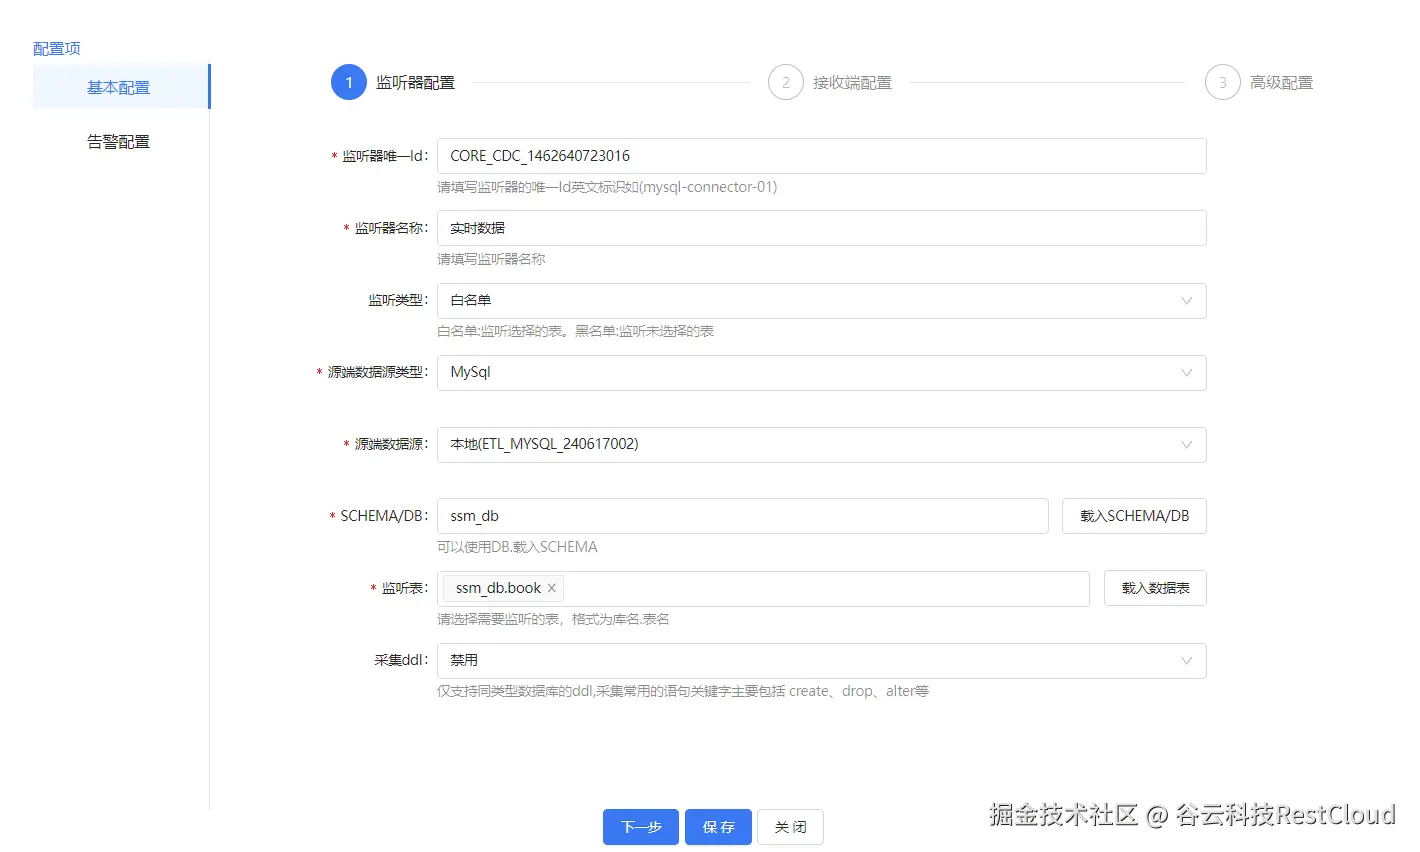Click hint text 可以使用DB.载入SCHEMA
This screenshot has width=1420, height=852.
click(x=517, y=547)
